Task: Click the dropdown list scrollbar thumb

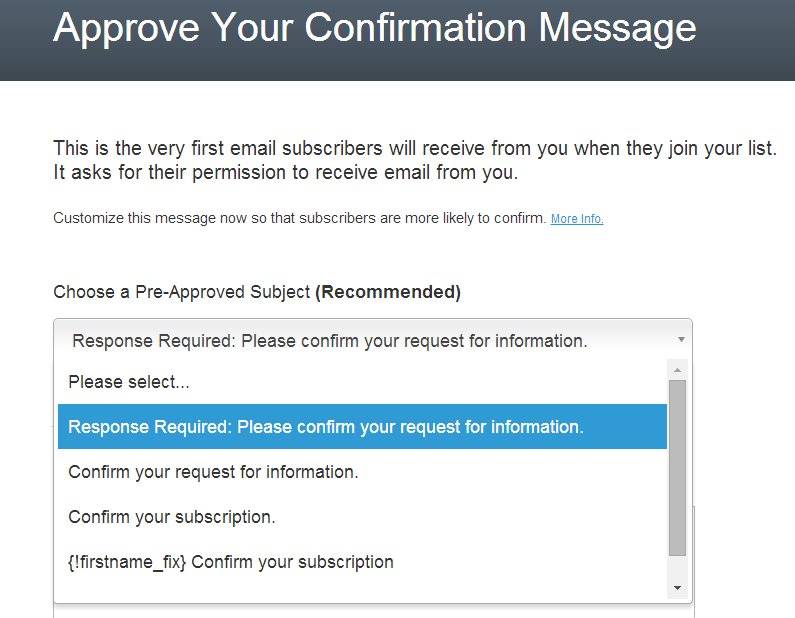Action: (x=678, y=465)
